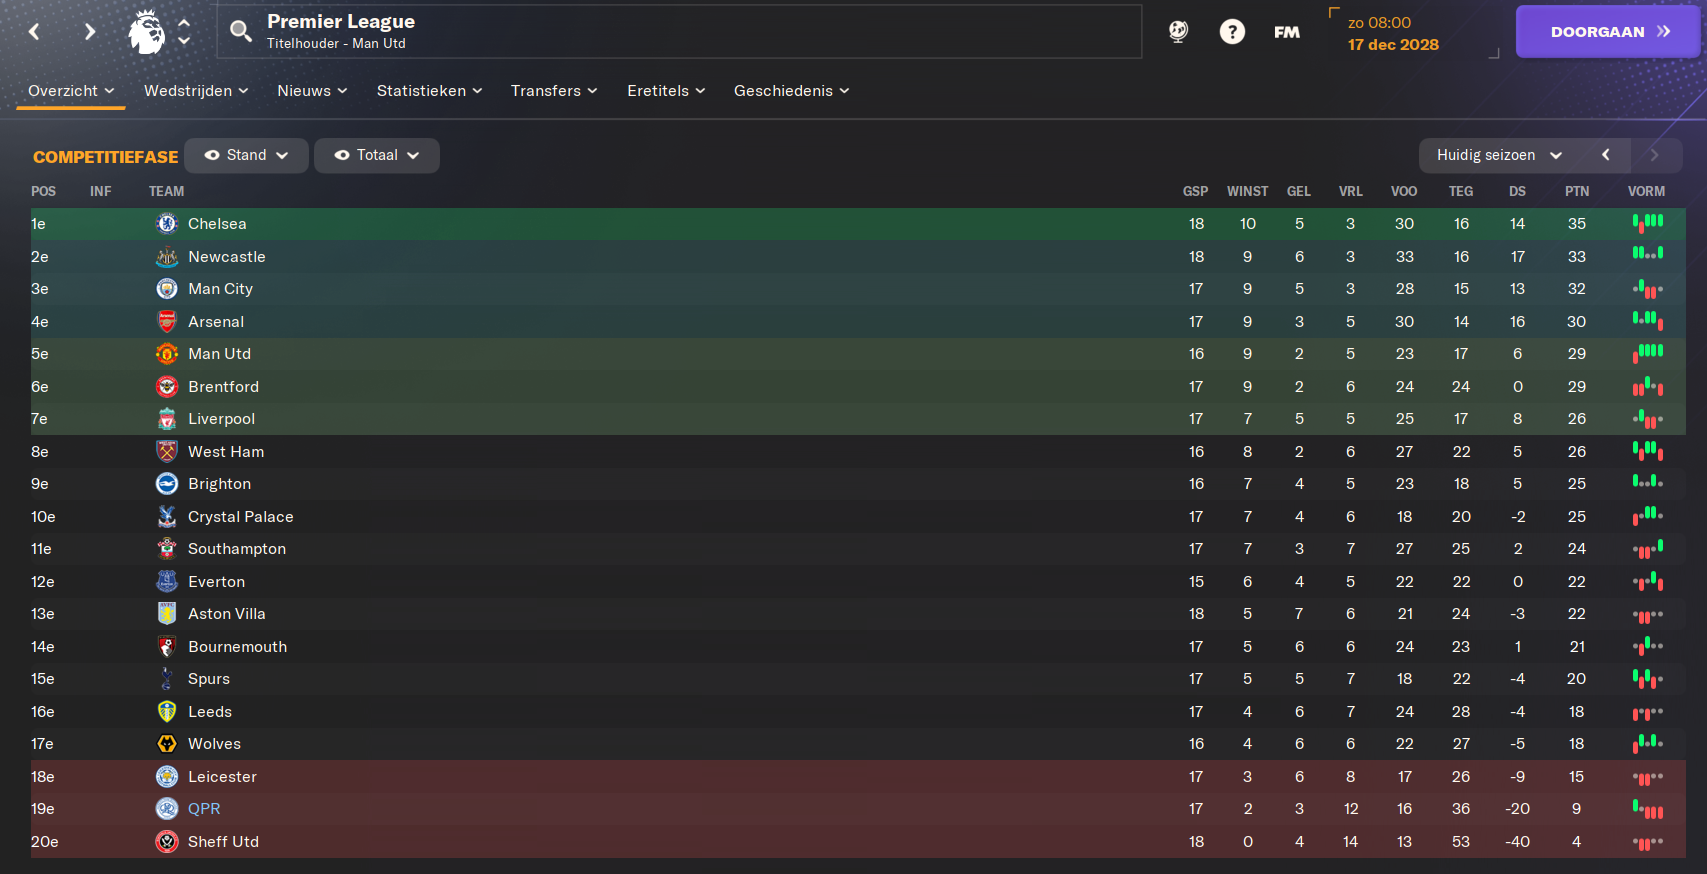Open the world globe icon

tap(1178, 32)
